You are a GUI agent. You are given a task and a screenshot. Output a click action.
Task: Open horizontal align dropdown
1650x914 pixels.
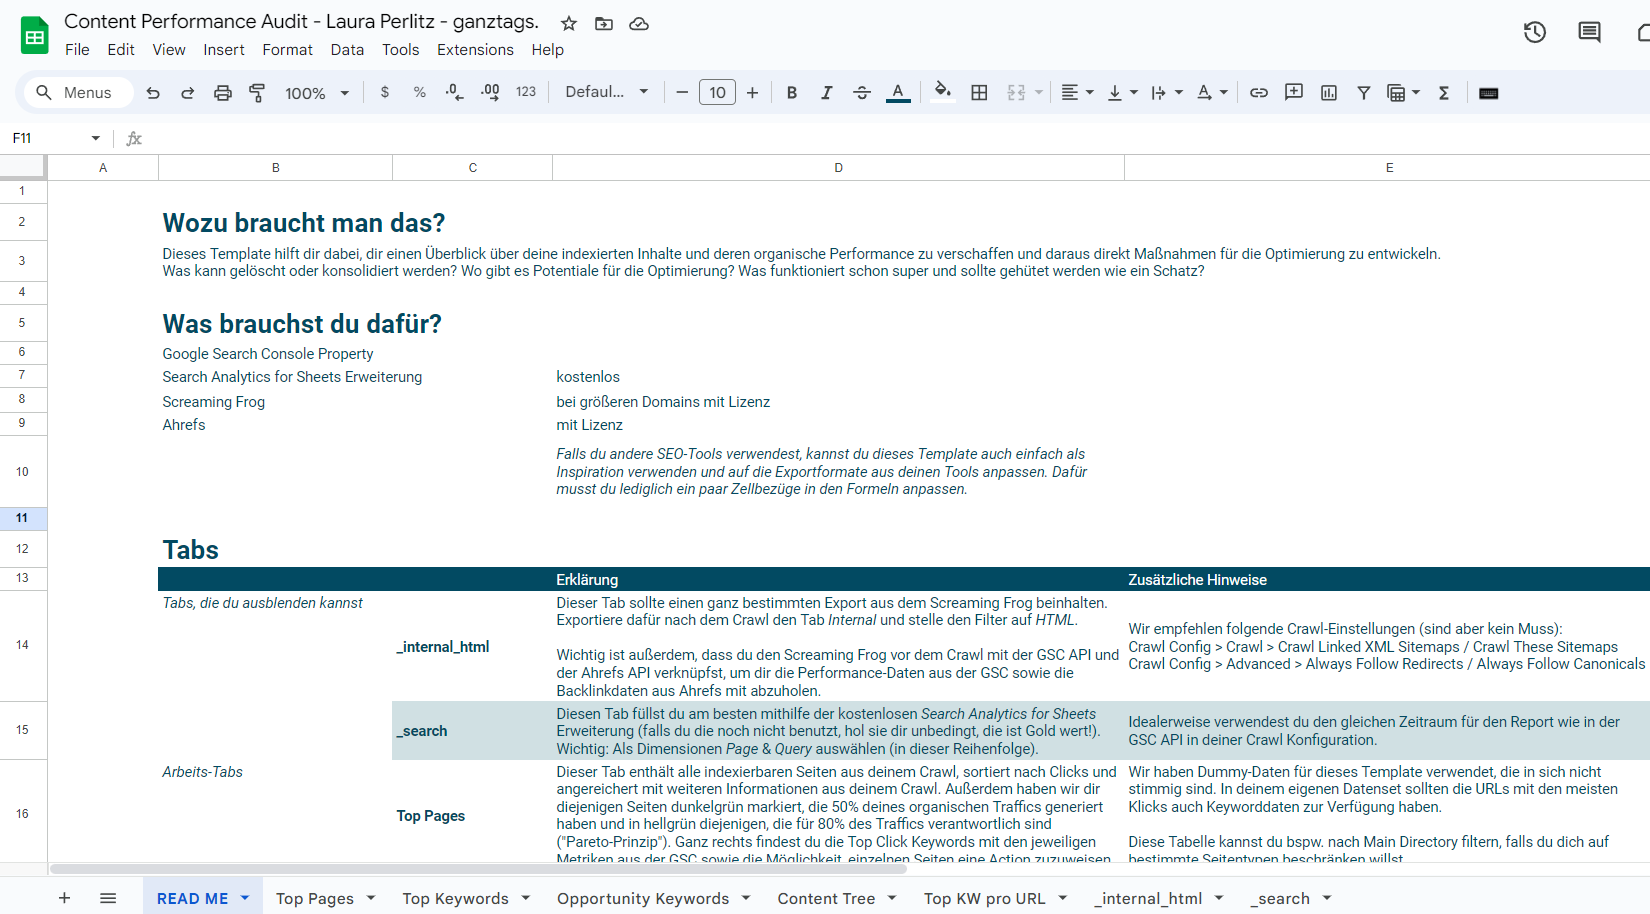[1077, 92]
